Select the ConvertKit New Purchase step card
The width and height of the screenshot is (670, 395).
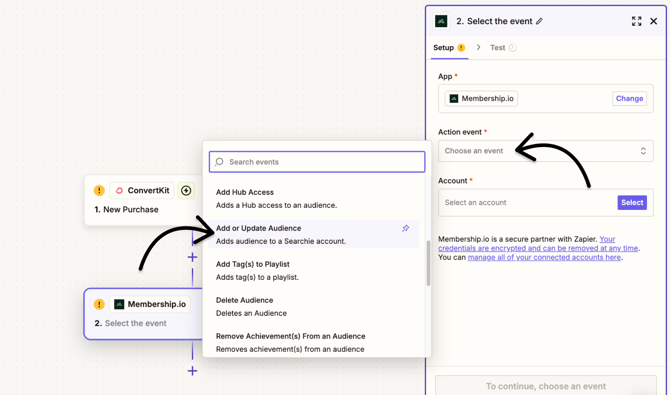point(143,200)
